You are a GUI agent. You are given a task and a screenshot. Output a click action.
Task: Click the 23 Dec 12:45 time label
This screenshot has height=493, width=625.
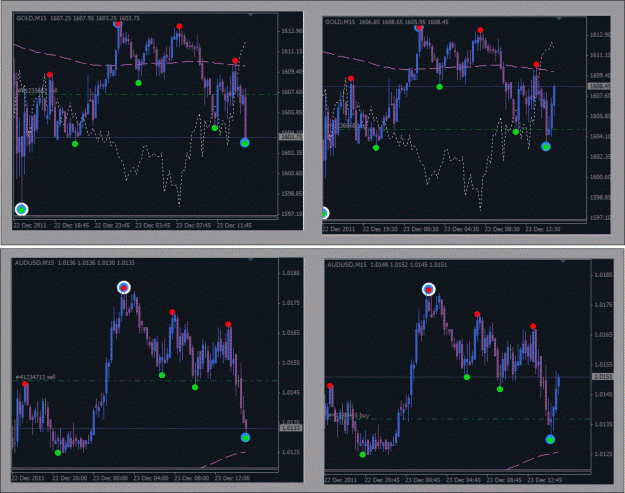545,480
